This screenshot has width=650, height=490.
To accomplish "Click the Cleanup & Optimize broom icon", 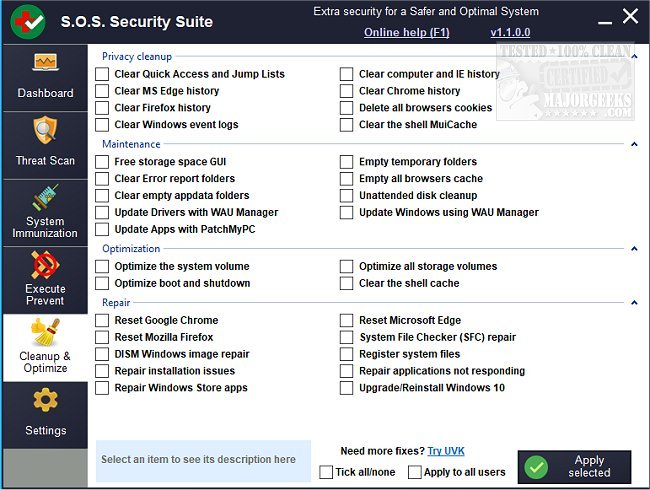I will point(45,331).
